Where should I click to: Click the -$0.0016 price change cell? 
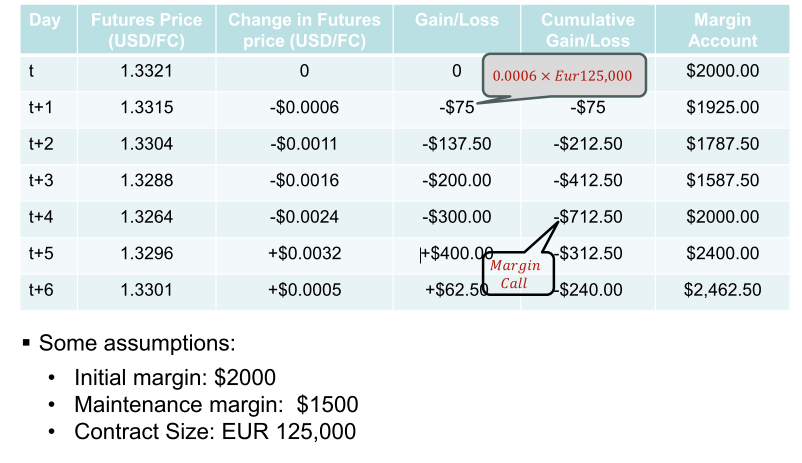pyautogui.click(x=304, y=181)
